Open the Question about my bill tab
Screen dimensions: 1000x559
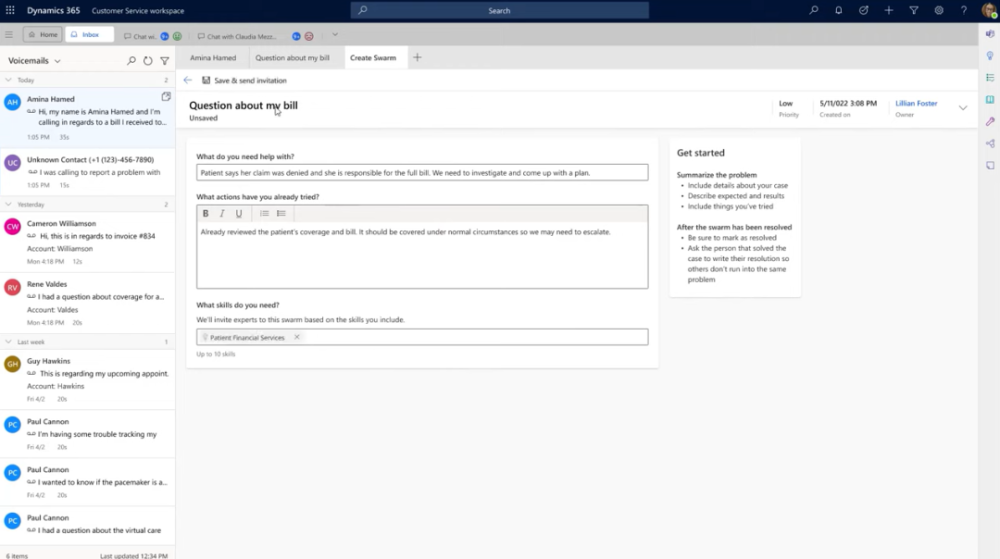[x=292, y=57]
